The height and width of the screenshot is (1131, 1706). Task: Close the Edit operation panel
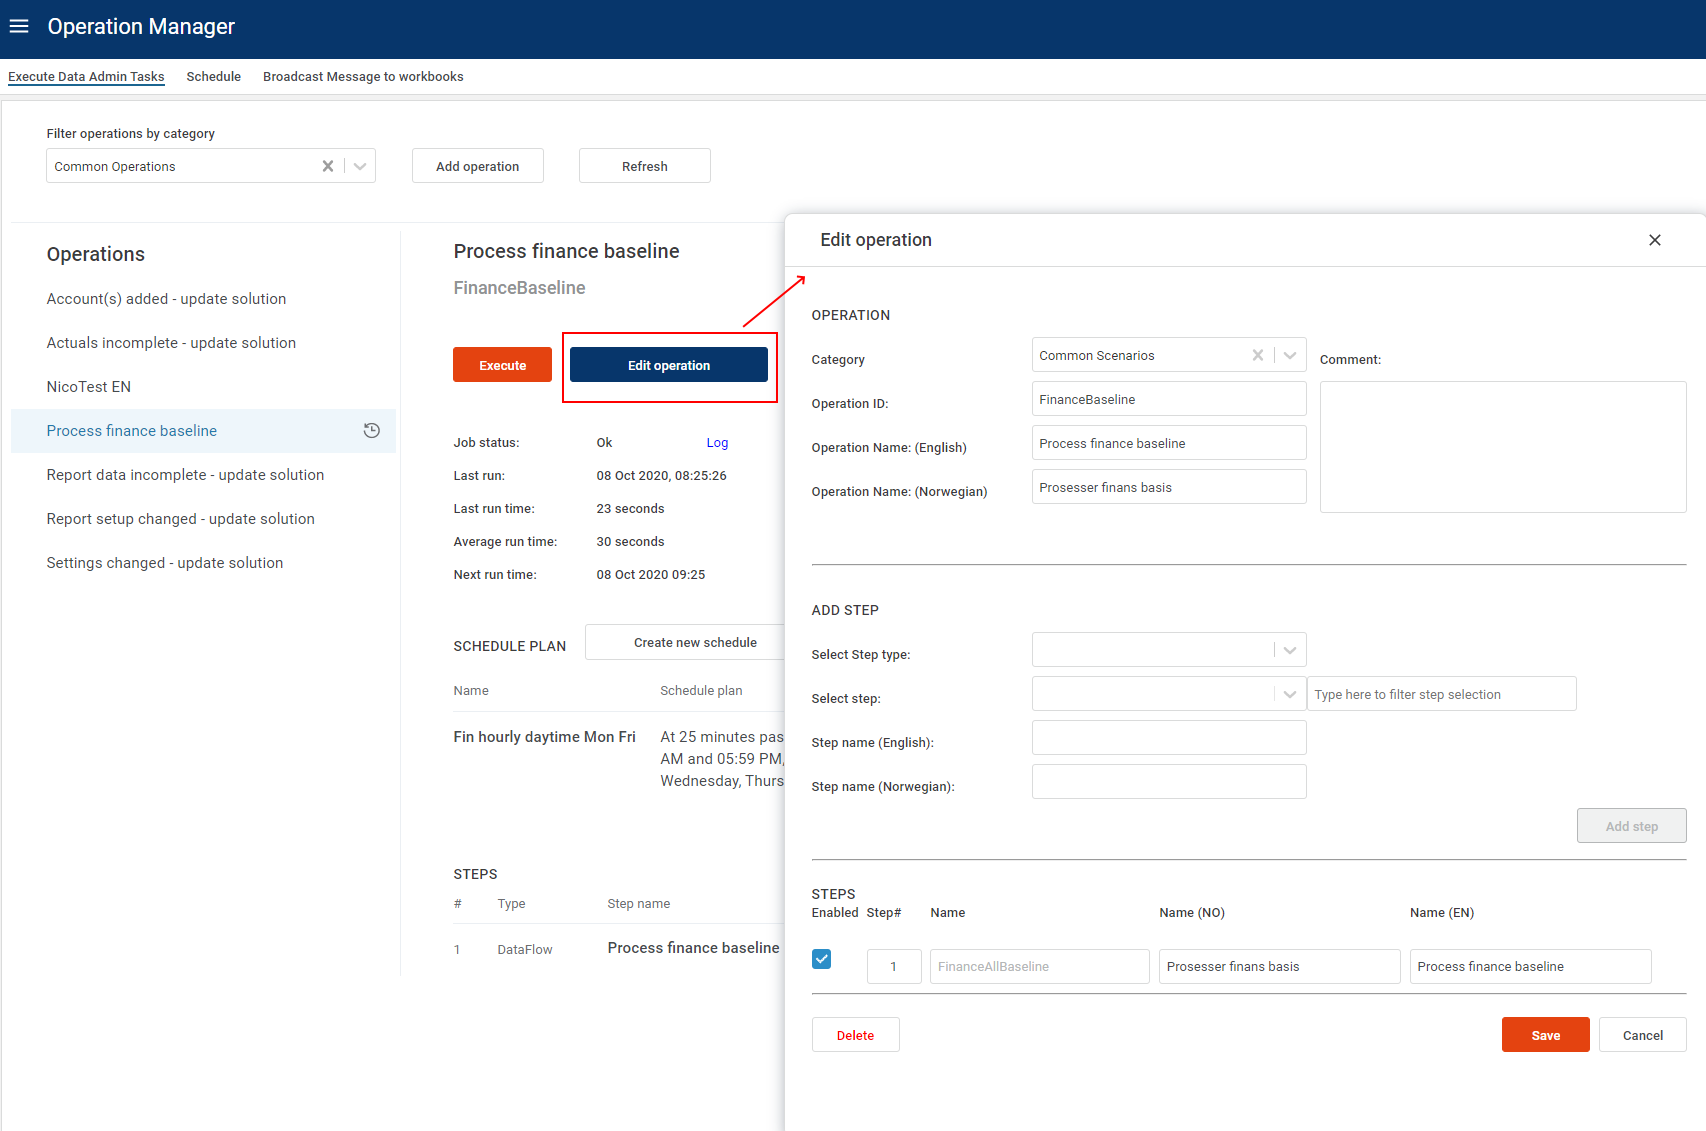click(1655, 240)
